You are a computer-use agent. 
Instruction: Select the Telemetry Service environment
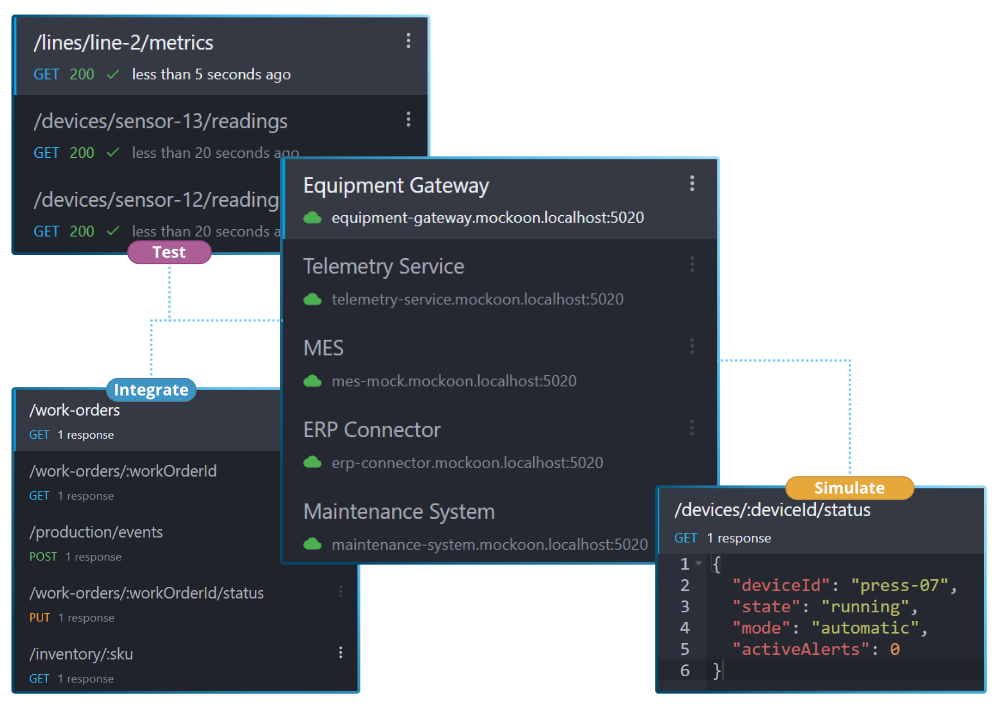(500, 282)
